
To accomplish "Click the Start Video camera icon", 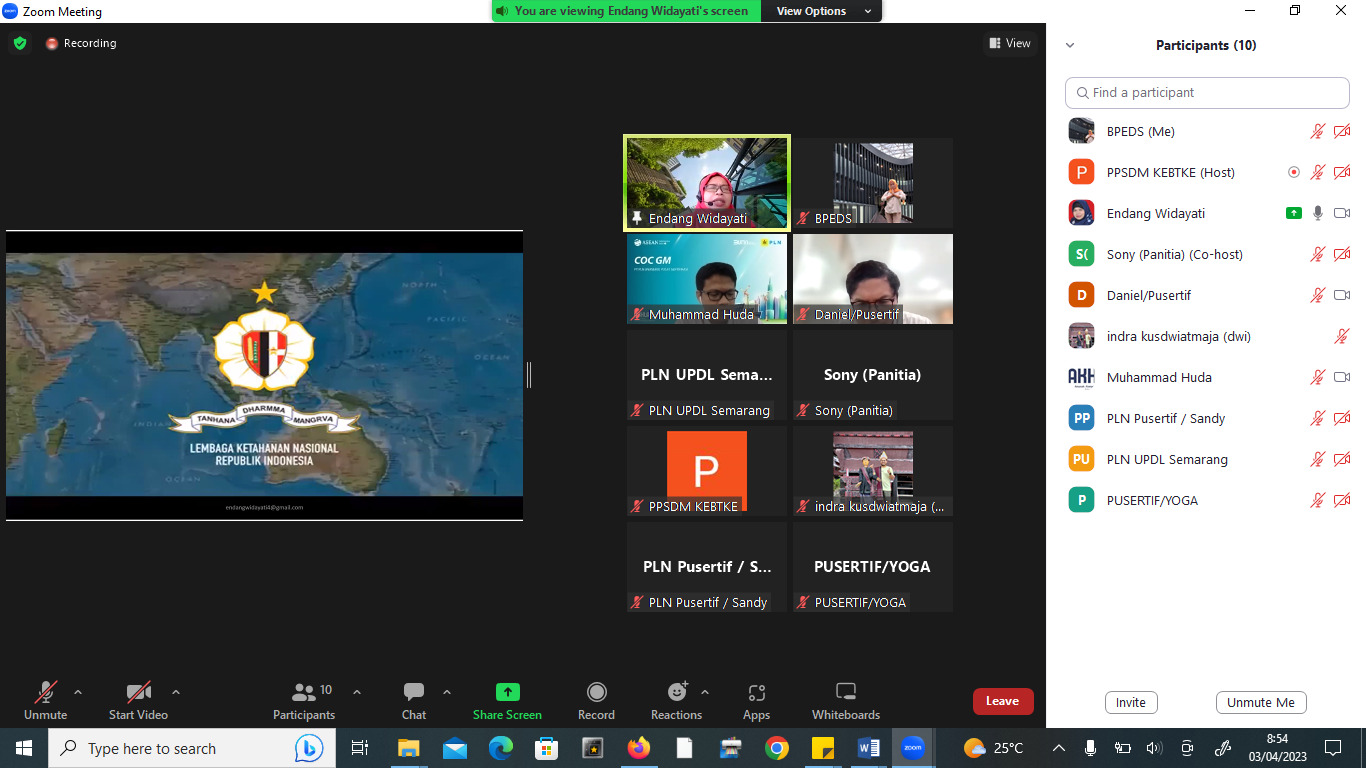I will click(x=138, y=692).
